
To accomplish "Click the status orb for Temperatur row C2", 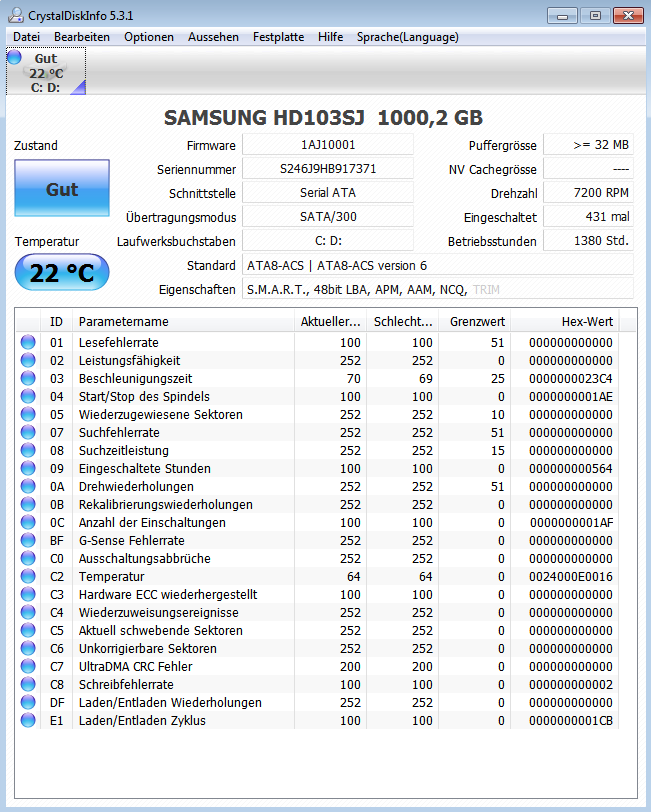I will 28,576.
